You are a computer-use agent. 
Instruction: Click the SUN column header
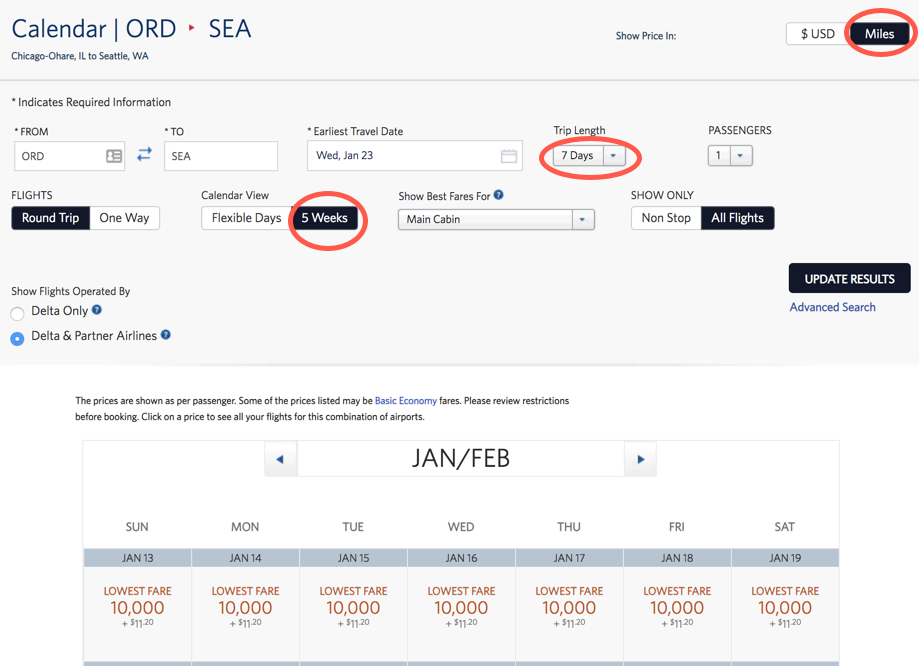(137, 527)
